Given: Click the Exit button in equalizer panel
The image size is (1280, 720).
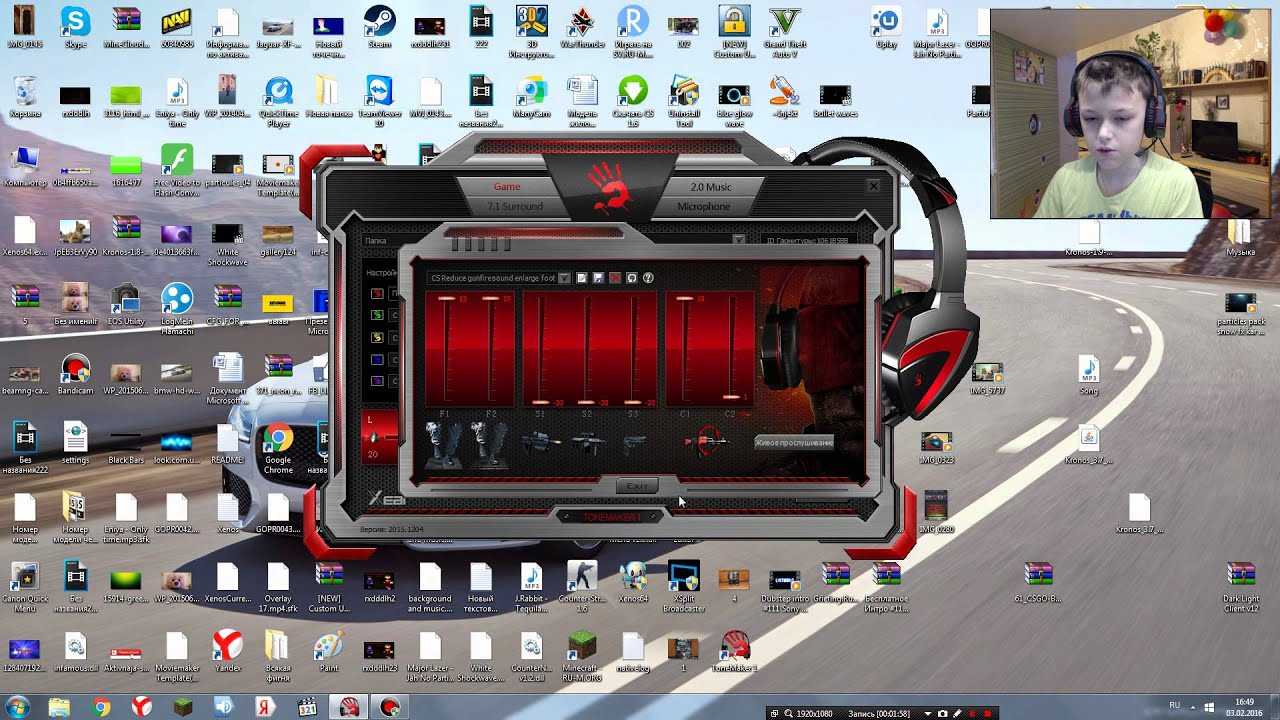Looking at the screenshot, I should (x=638, y=486).
